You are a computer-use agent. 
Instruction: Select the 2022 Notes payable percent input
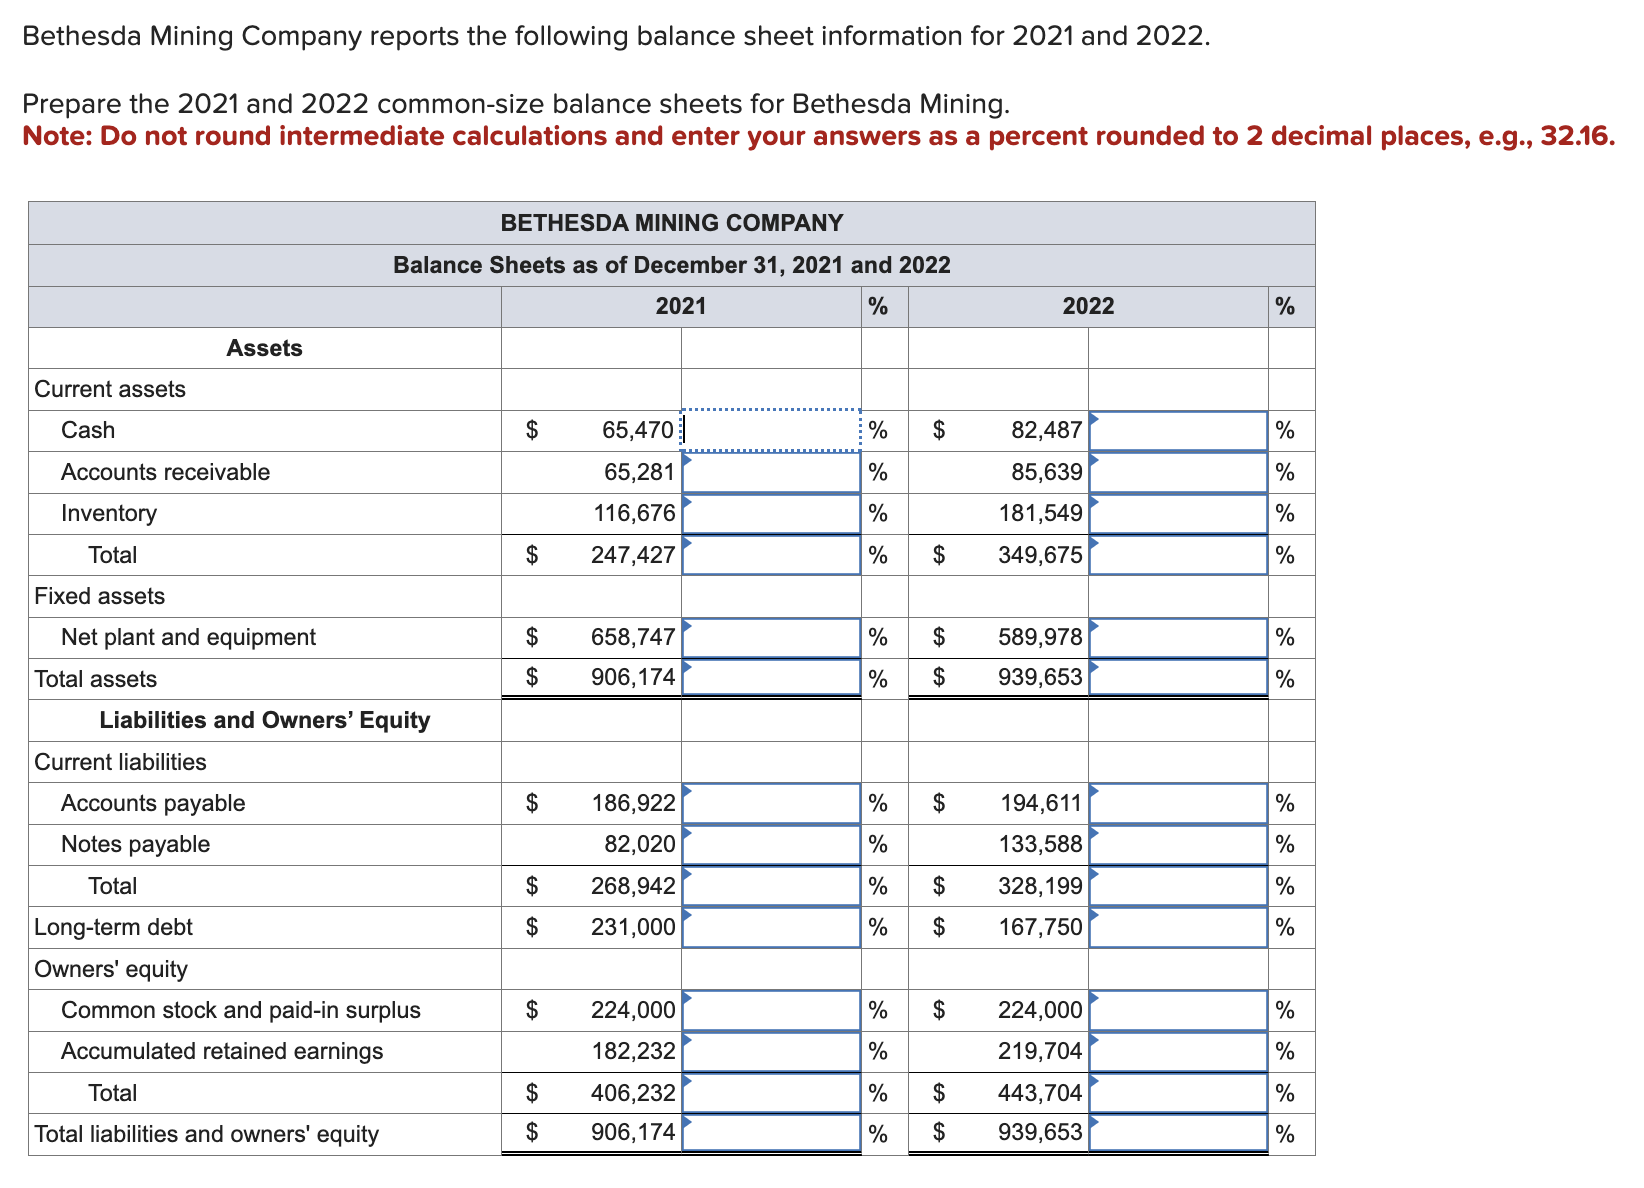1178,844
